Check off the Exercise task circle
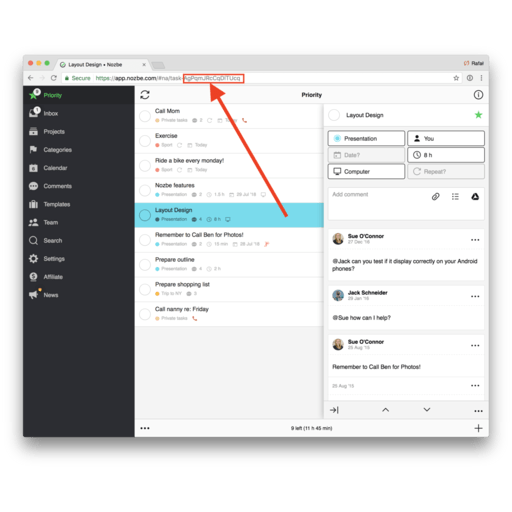The width and height of the screenshot is (512, 512). pyautogui.click(x=145, y=141)
